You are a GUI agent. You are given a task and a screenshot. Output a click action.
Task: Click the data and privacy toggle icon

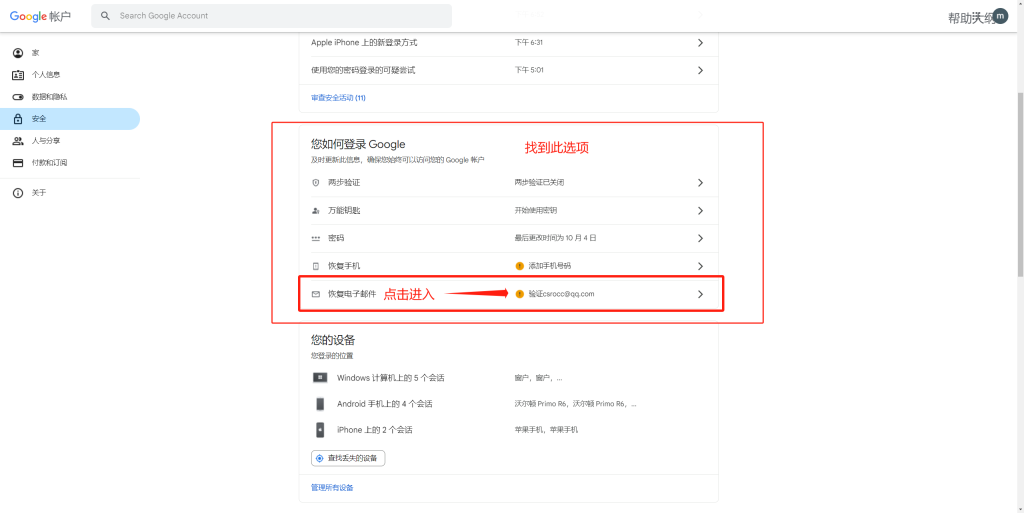pyautogui.click(x=18, y=97)
